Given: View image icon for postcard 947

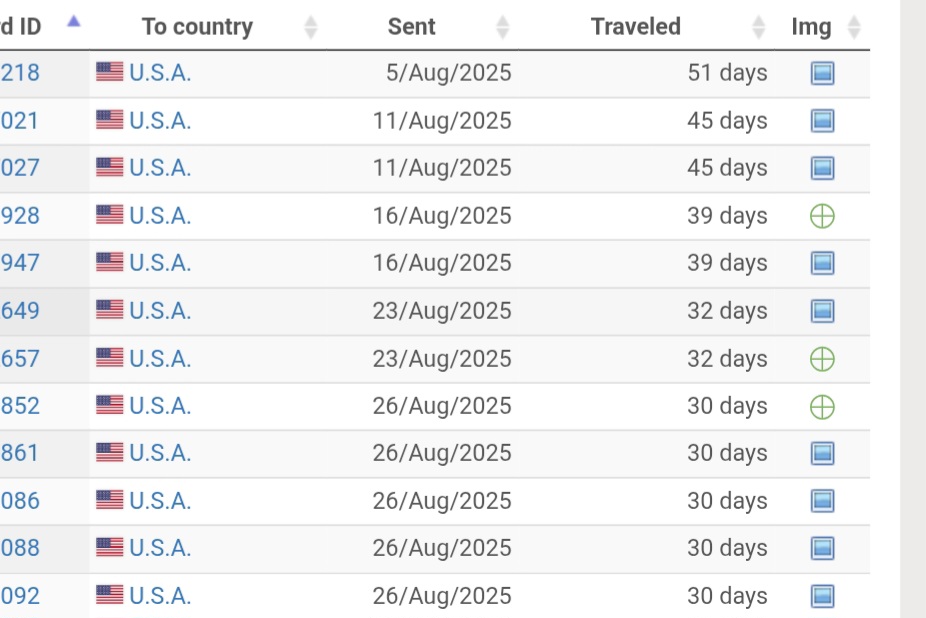Looking at the screenshot, I should click(x=822, y=263).
